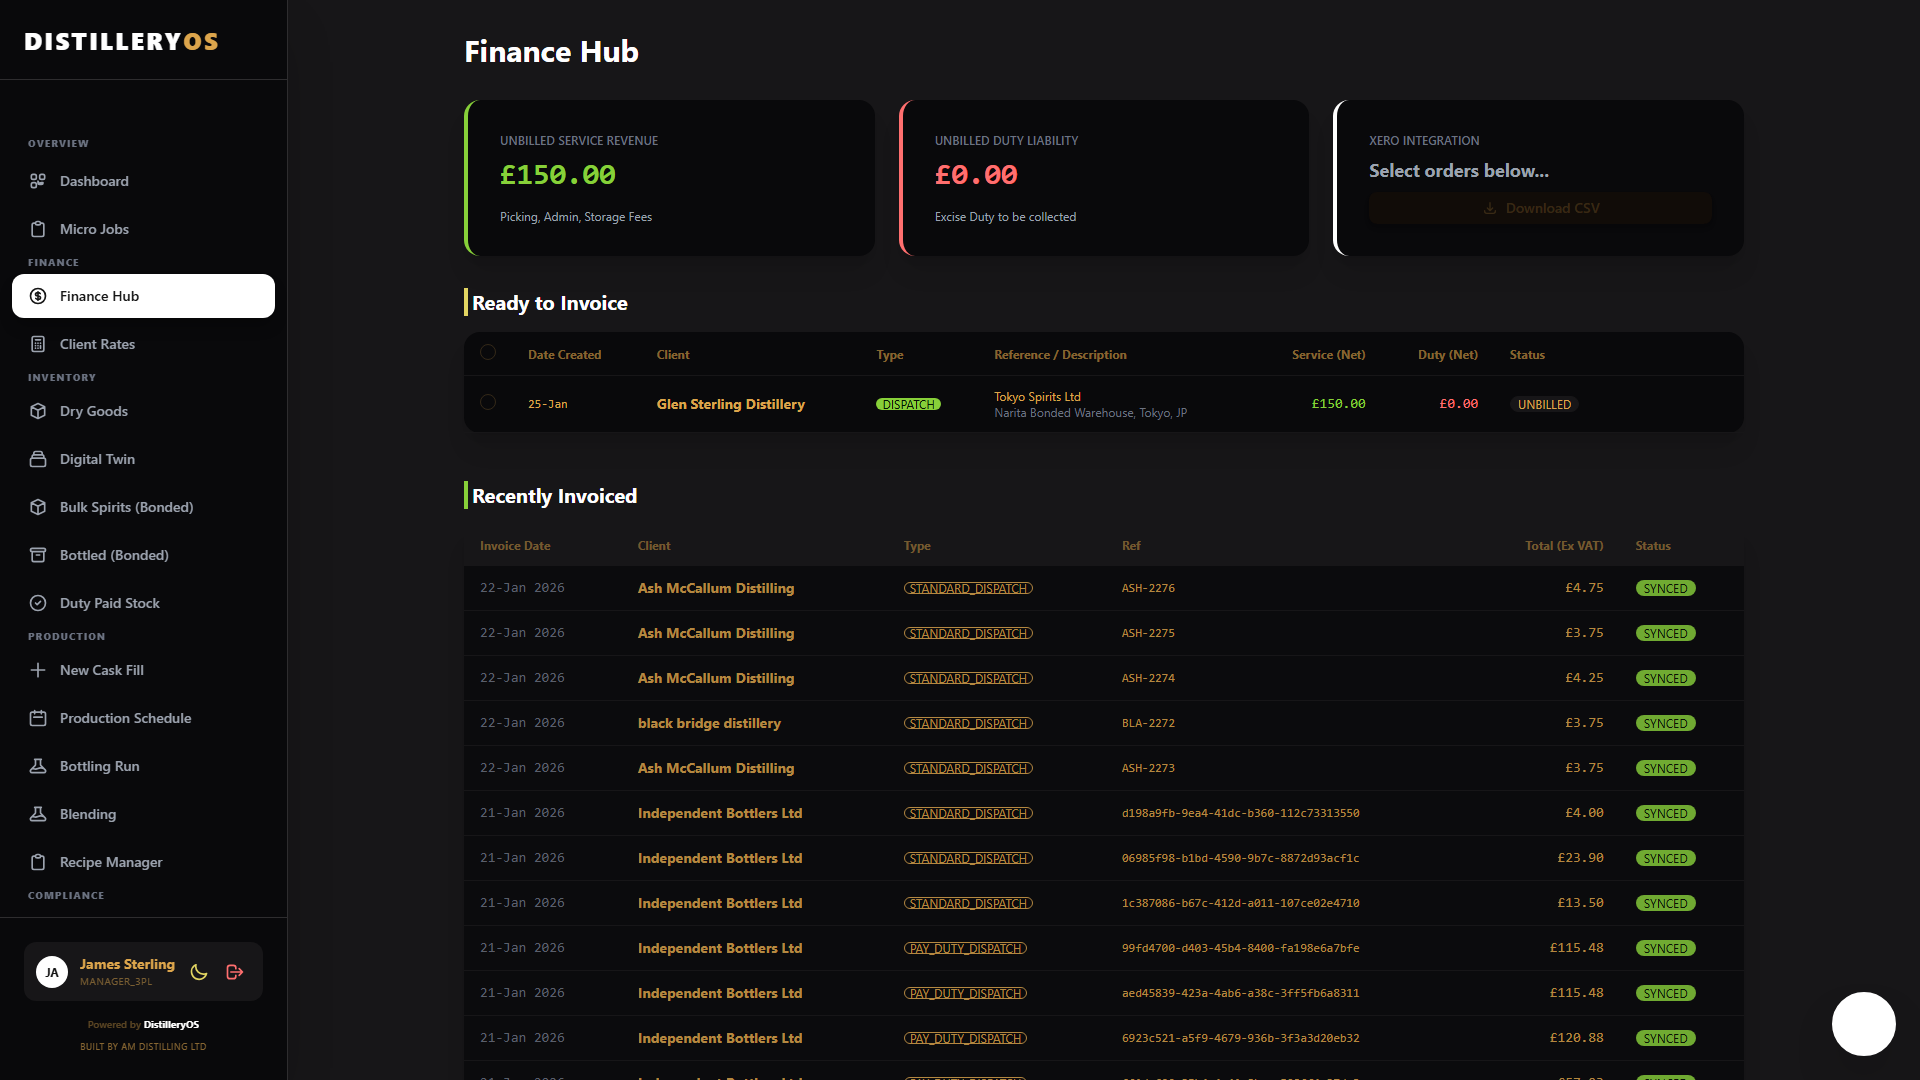The height and width of the screenshot is (1080, 1920).
Task: Go to Micro Jobs page
Action: point(143,229)
